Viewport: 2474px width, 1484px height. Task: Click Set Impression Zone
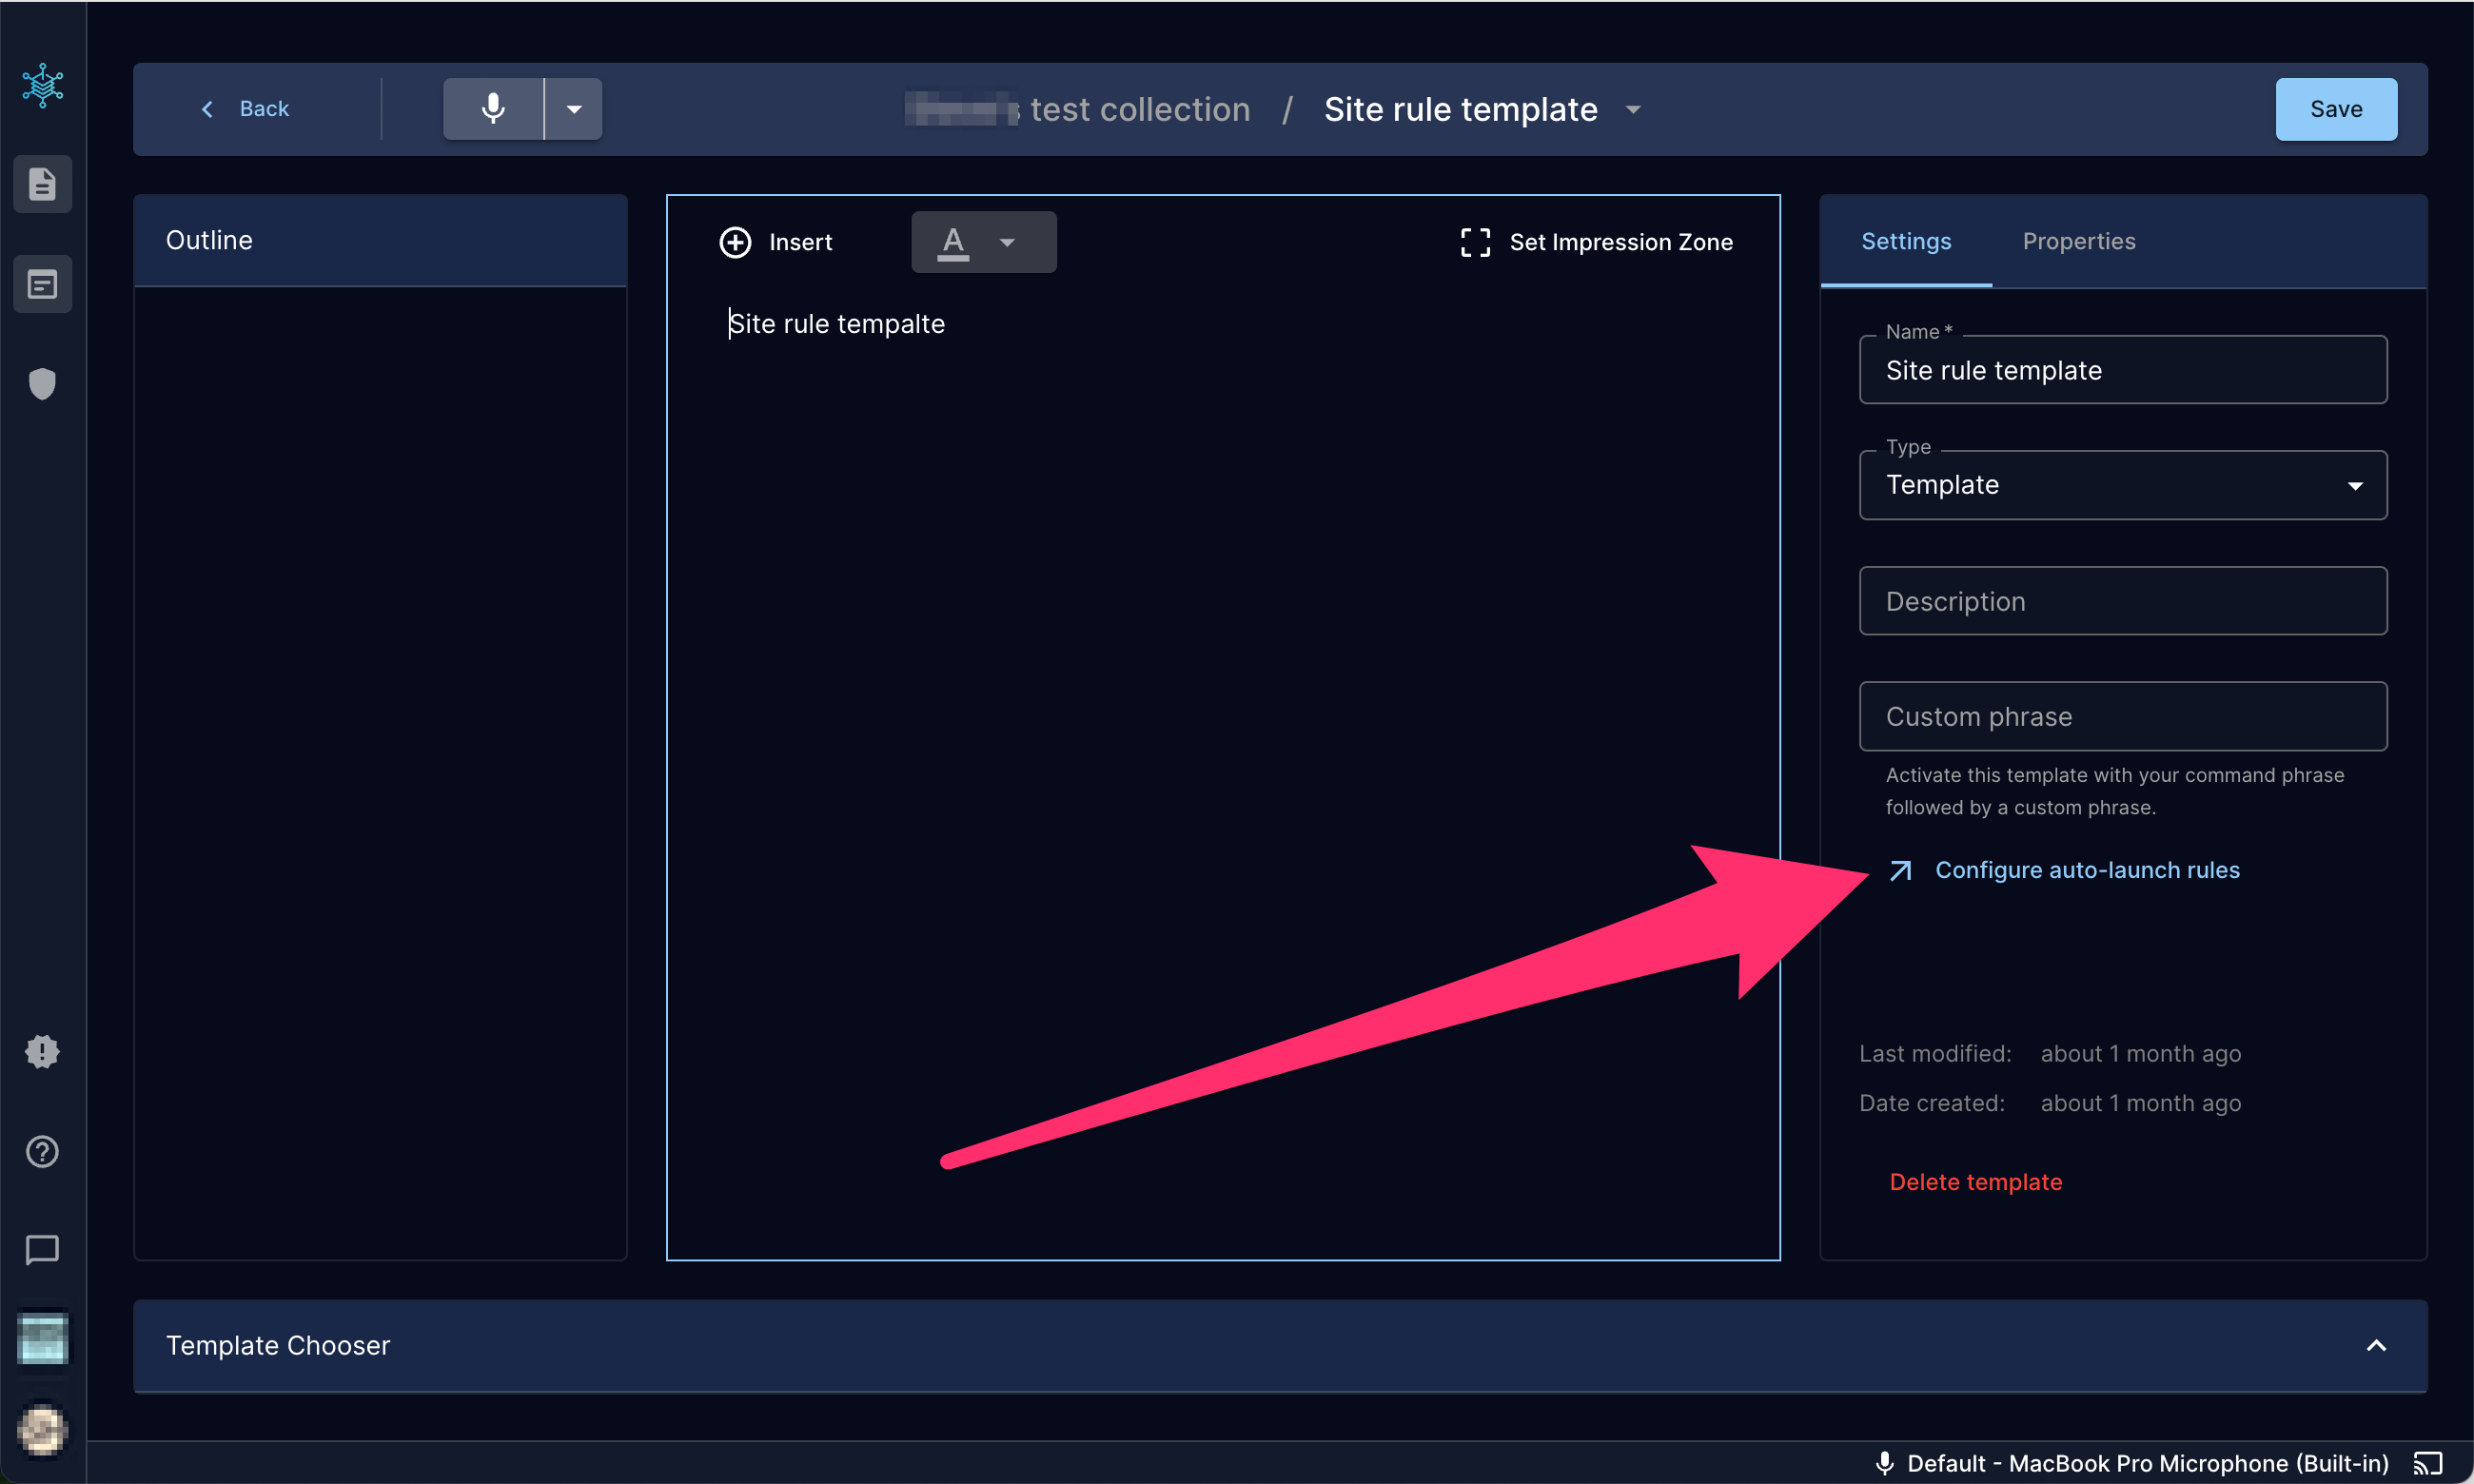pos(1596,242)
